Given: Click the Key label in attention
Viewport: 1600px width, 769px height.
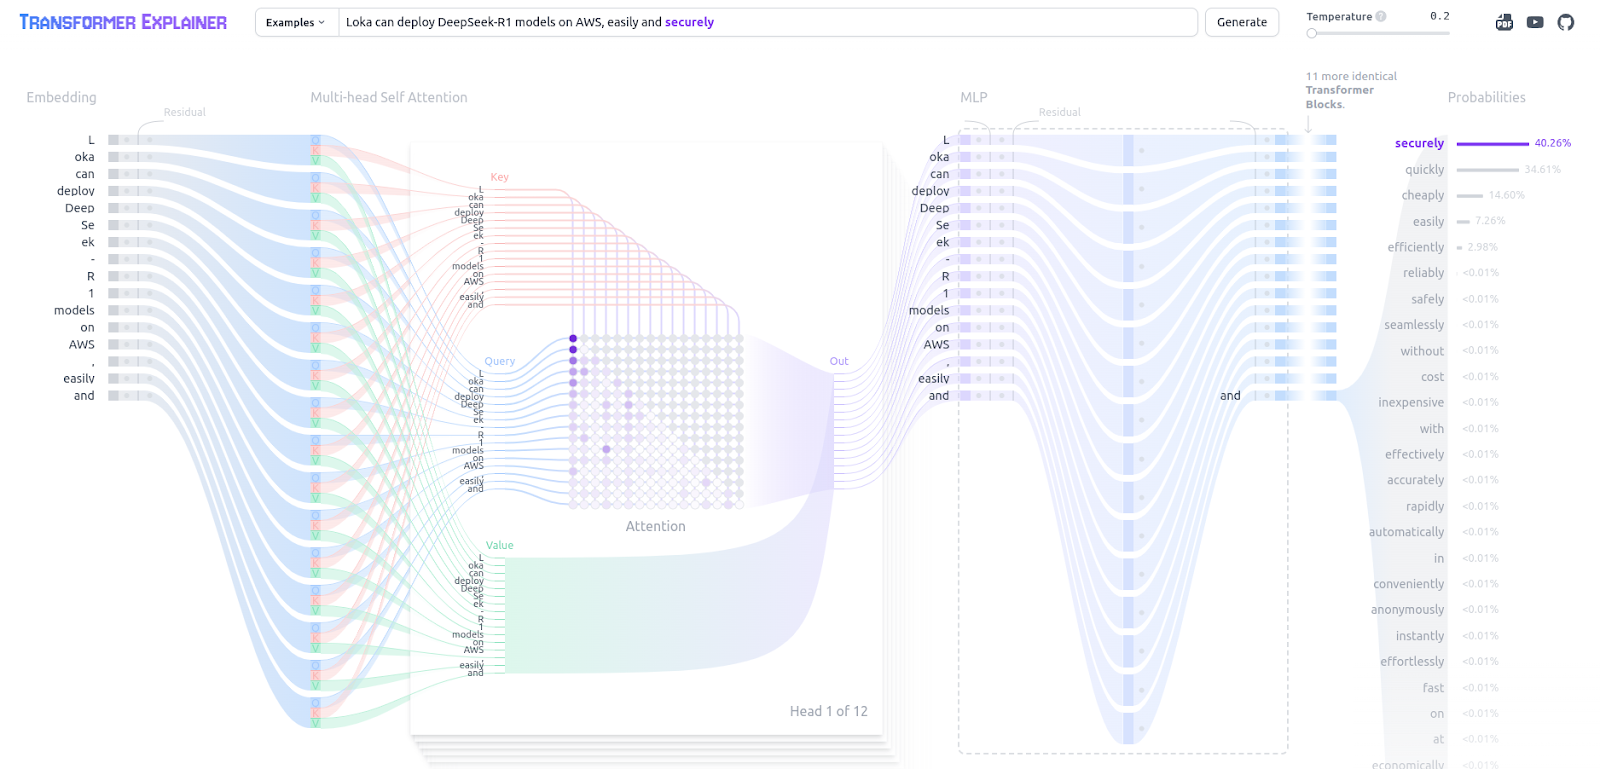Looking at the screenshot, I should click(500, 177).
